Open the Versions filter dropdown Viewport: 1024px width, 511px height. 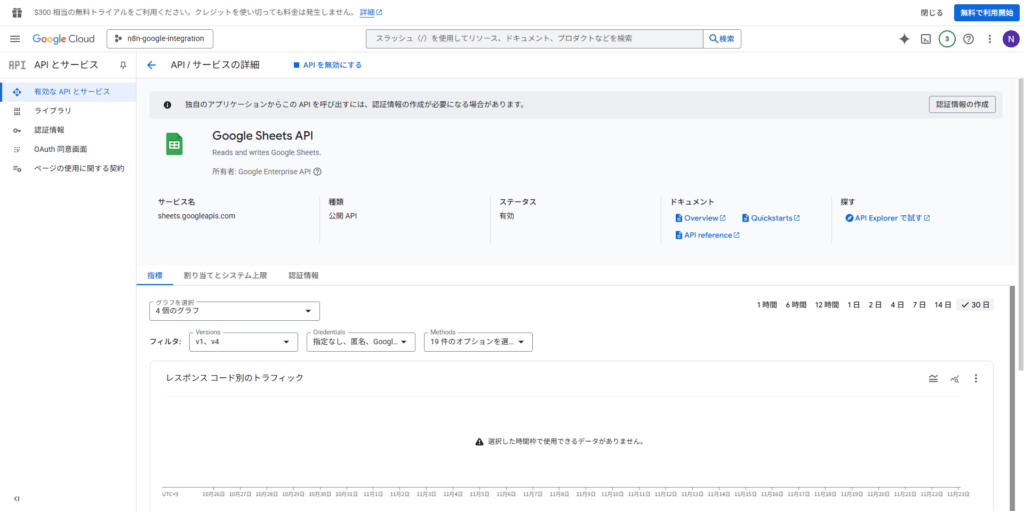(x=243, y=342)
